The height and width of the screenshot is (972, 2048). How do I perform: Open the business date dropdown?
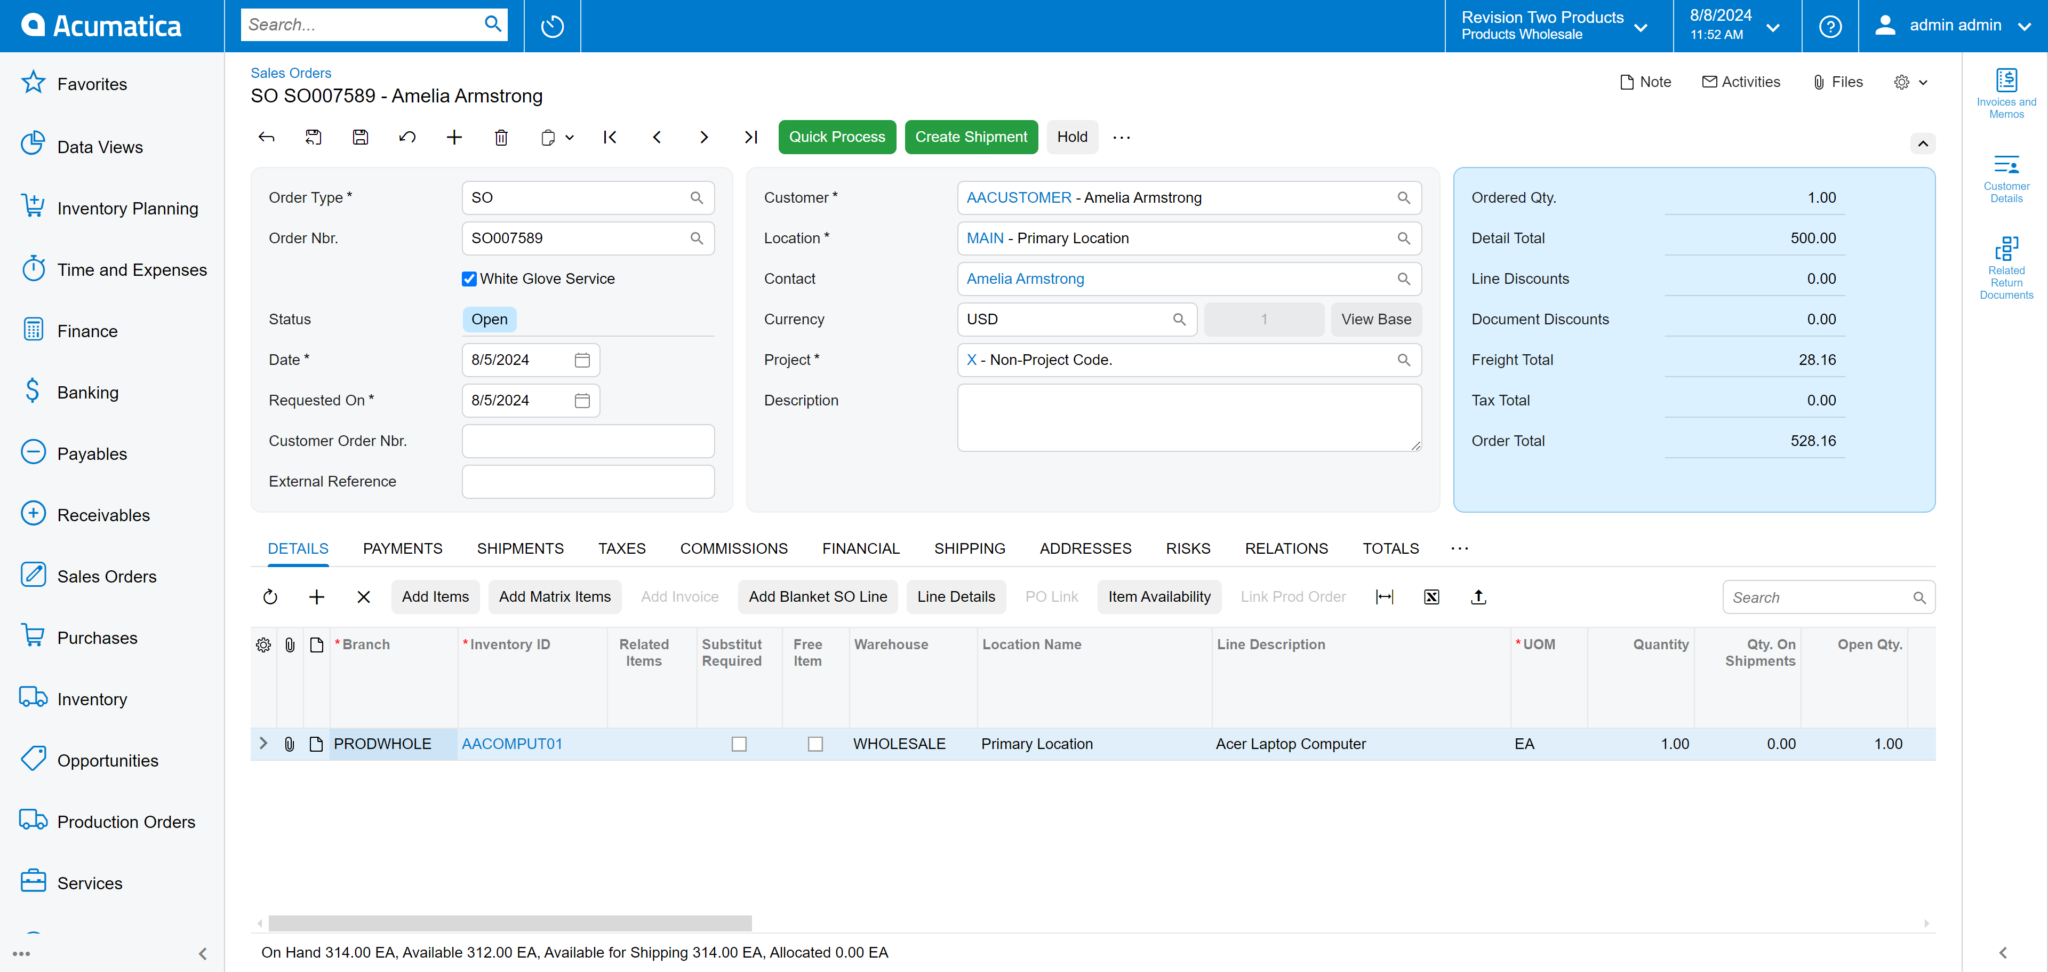click(x=1775, y=26)
